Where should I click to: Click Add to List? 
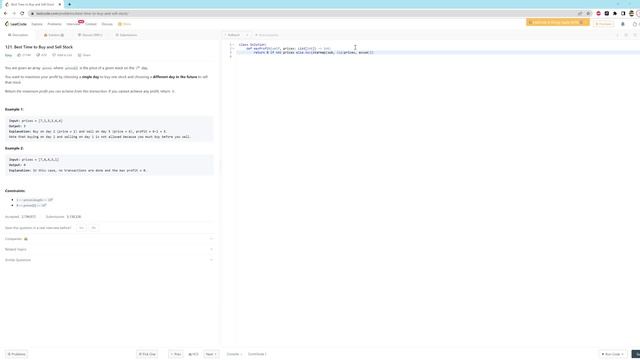62,55
